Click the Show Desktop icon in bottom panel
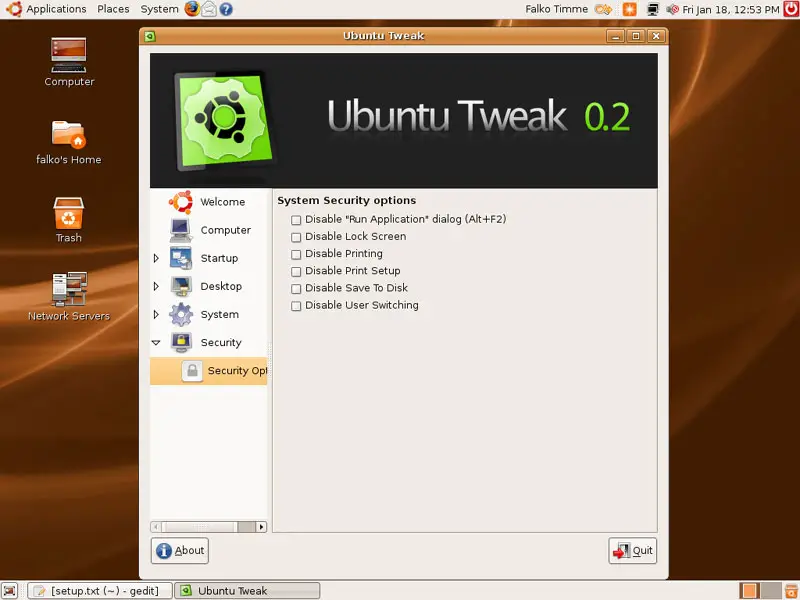Screen dimensions: 800x600 tap(10, 591)
